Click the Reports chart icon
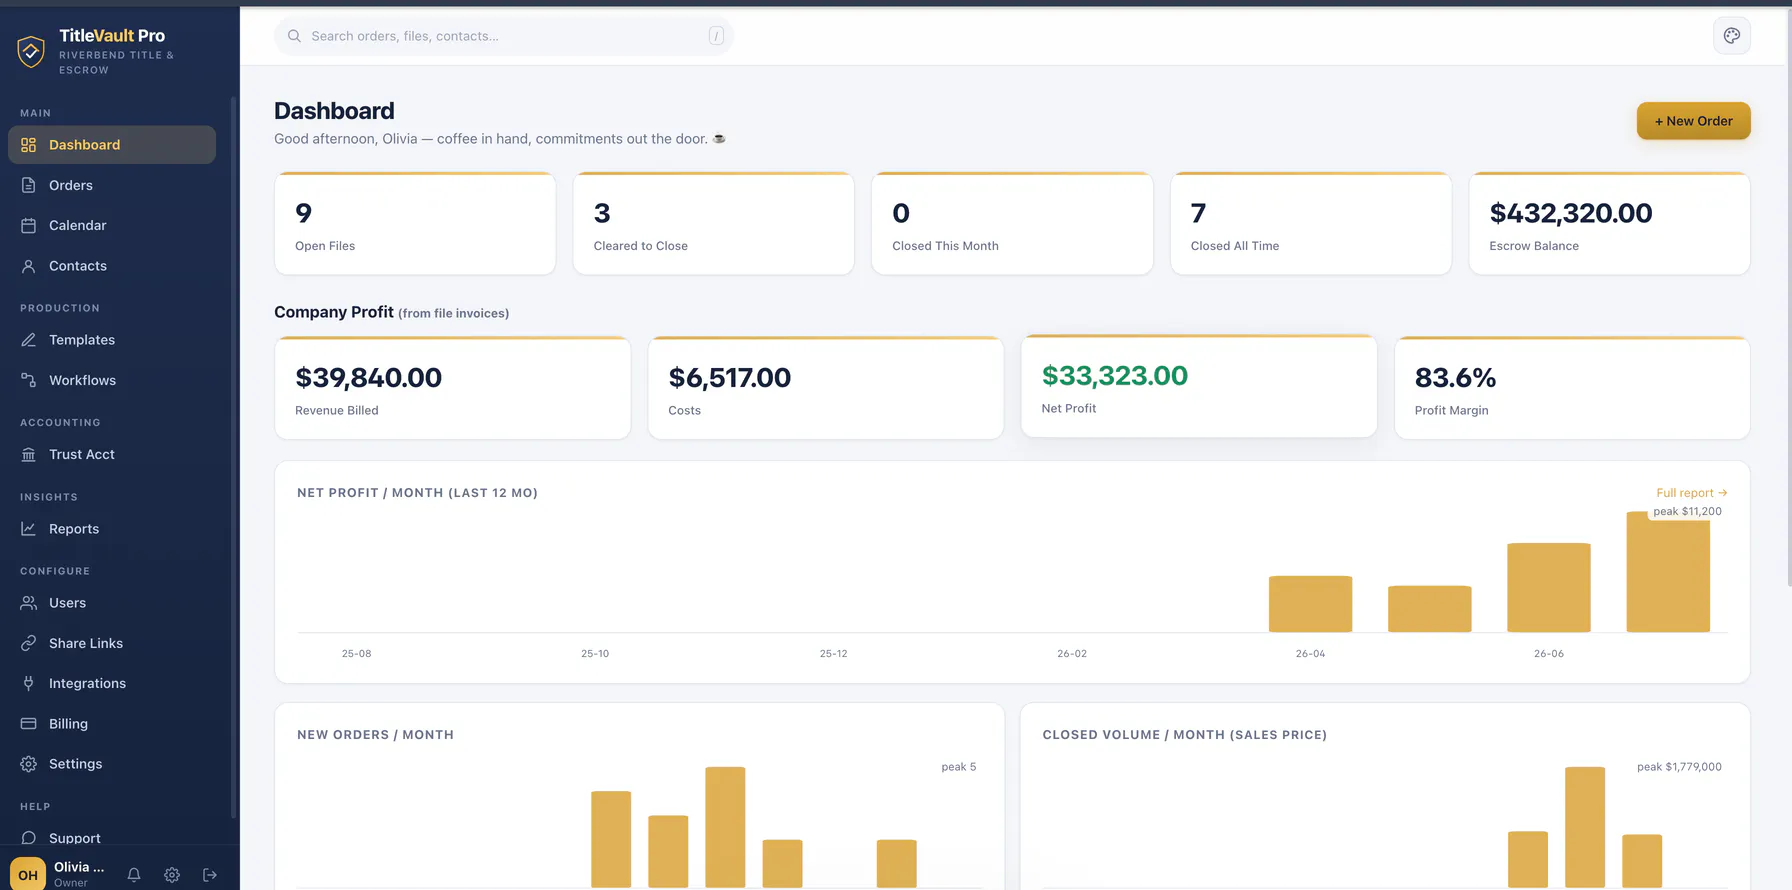The width and height of the screenshot is (1792, 890). tap(28, 529)
